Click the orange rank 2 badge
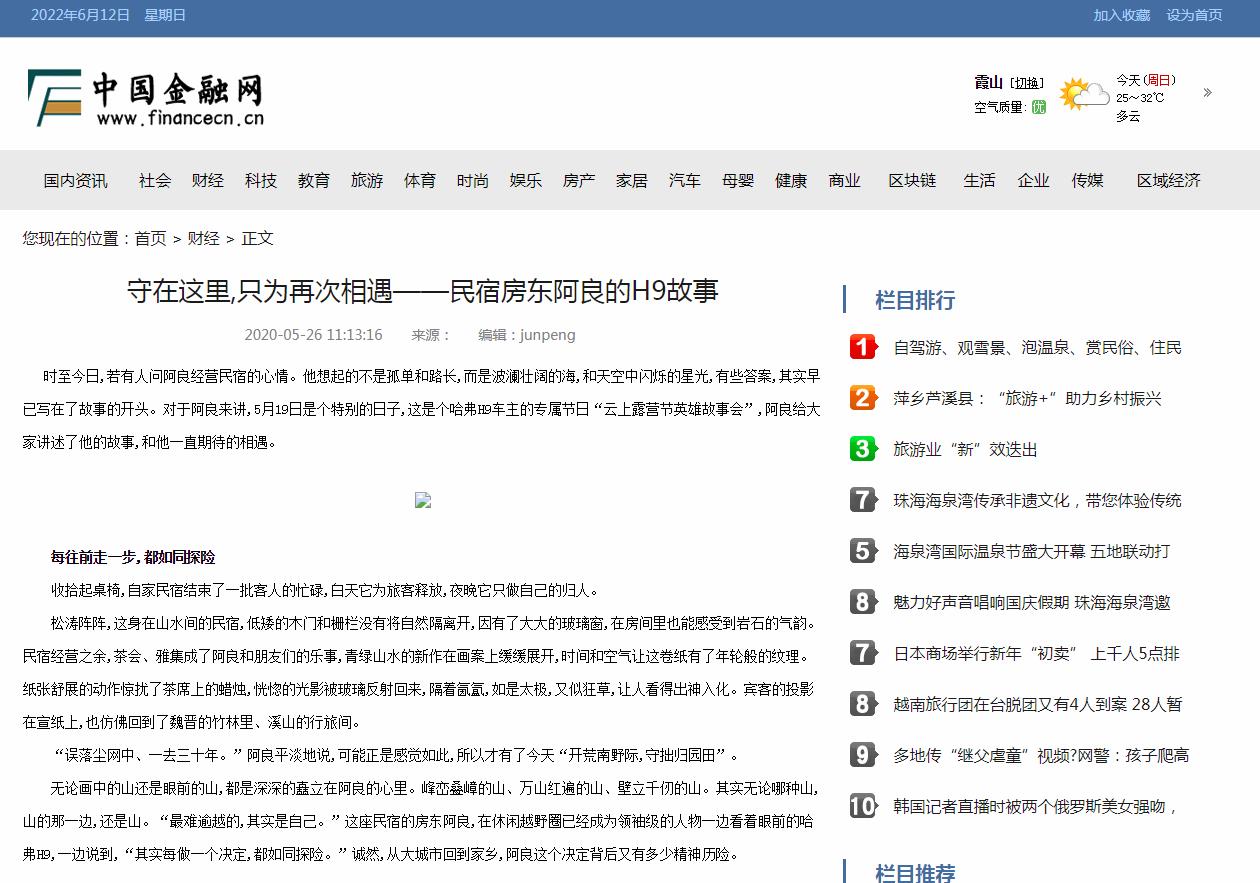 (863, 398)
